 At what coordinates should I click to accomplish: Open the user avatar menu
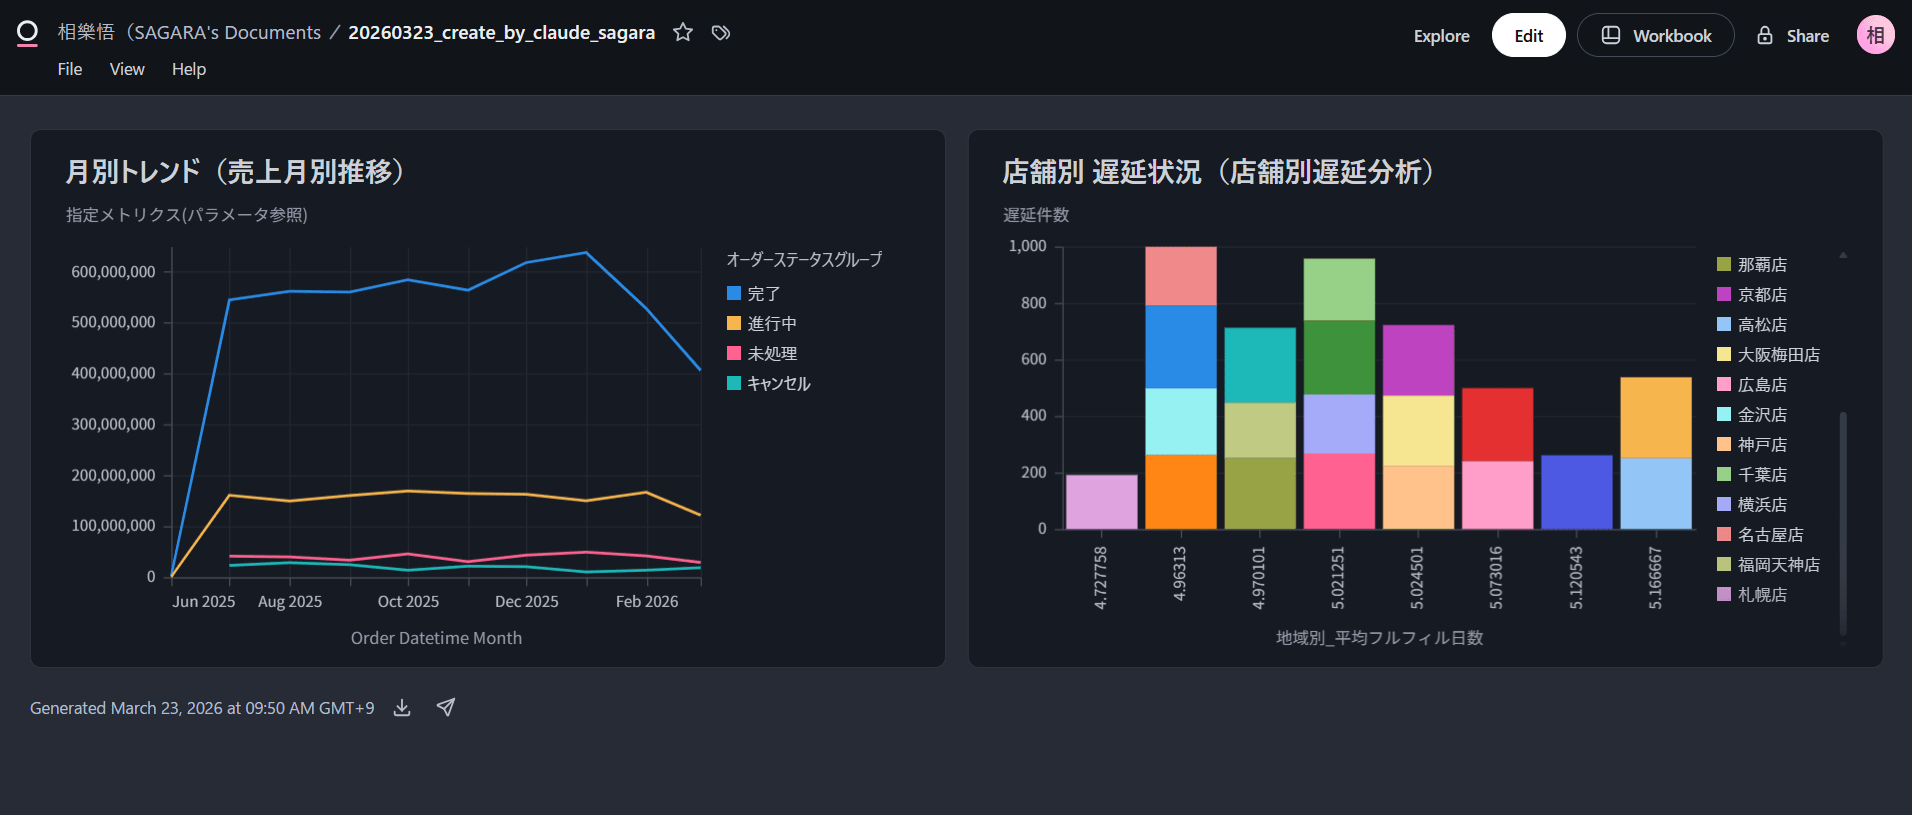pyautogui.click(x=1875, y=35)
